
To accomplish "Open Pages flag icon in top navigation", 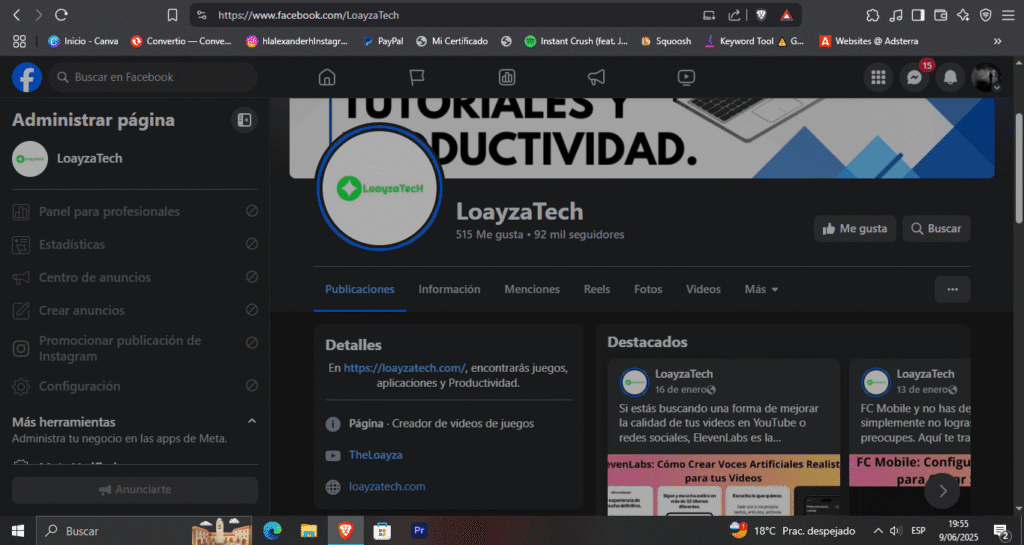I will click(417, 77).
